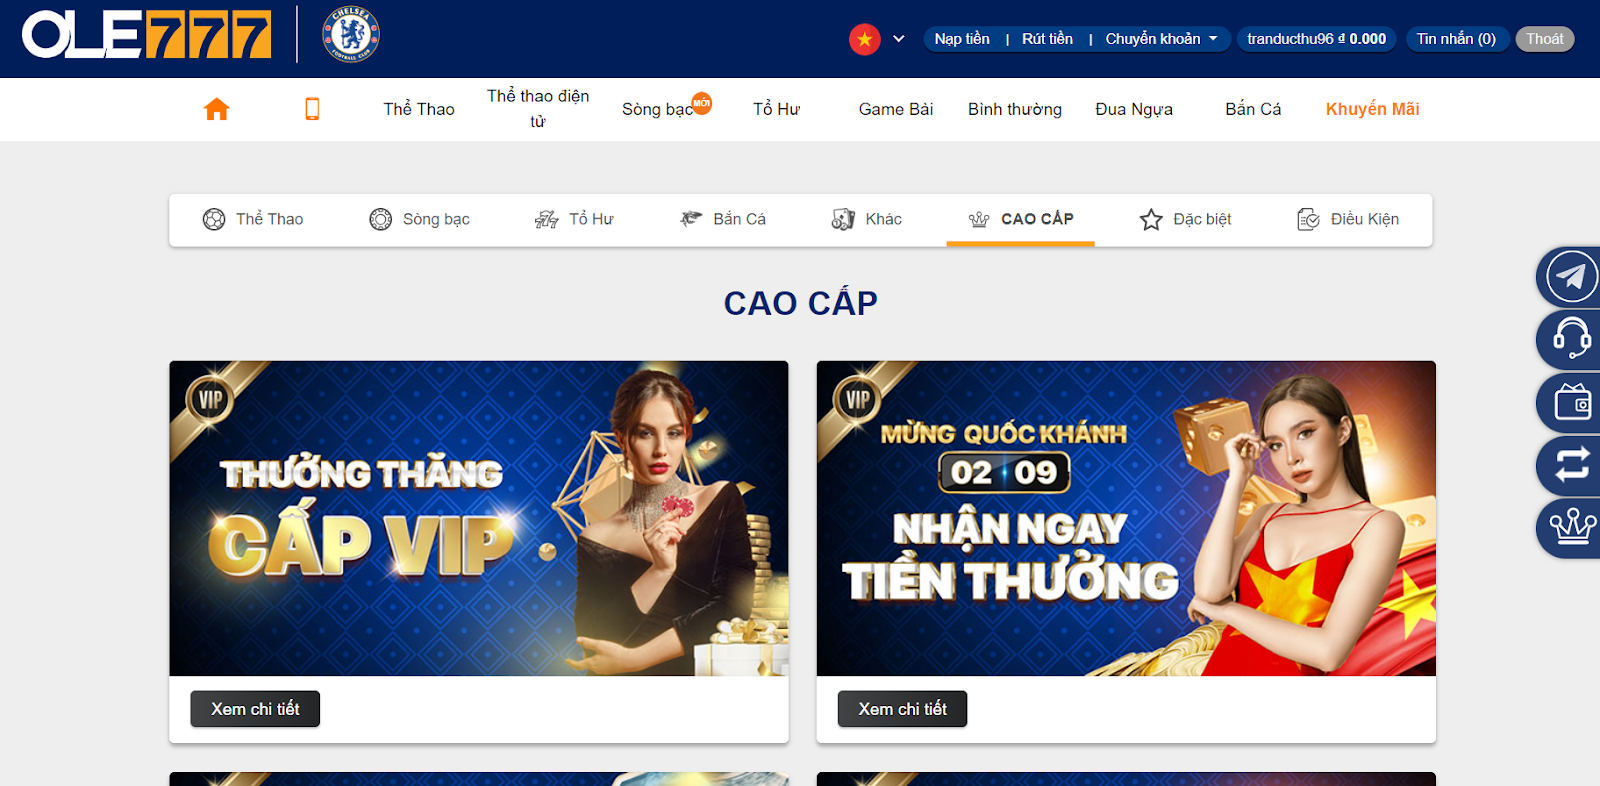This screenshot has height=786, width=1600.
Task: Click the Thoát logout button
Action: pyautogui.click(x=1544, y=39)
